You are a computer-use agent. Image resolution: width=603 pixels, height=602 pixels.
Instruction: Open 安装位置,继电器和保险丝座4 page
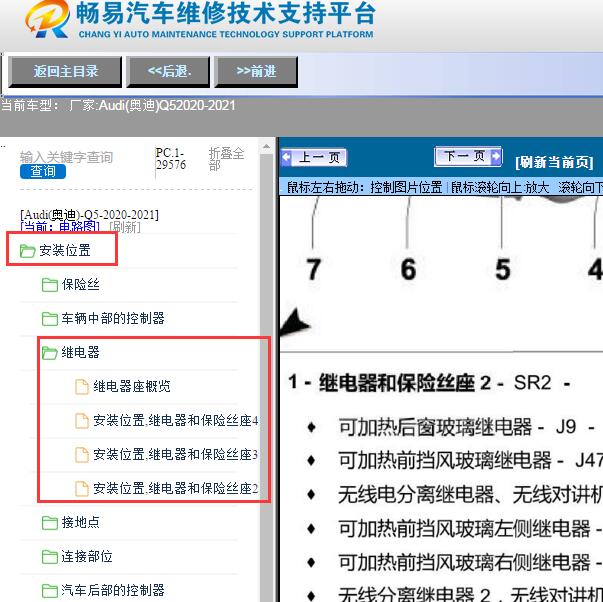pos(175,420)
